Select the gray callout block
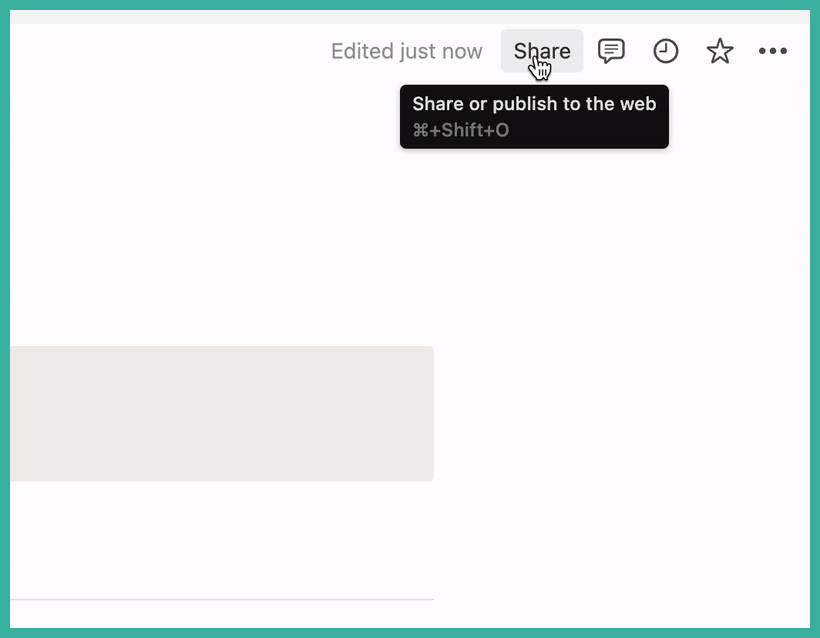 tap(222, 414)
